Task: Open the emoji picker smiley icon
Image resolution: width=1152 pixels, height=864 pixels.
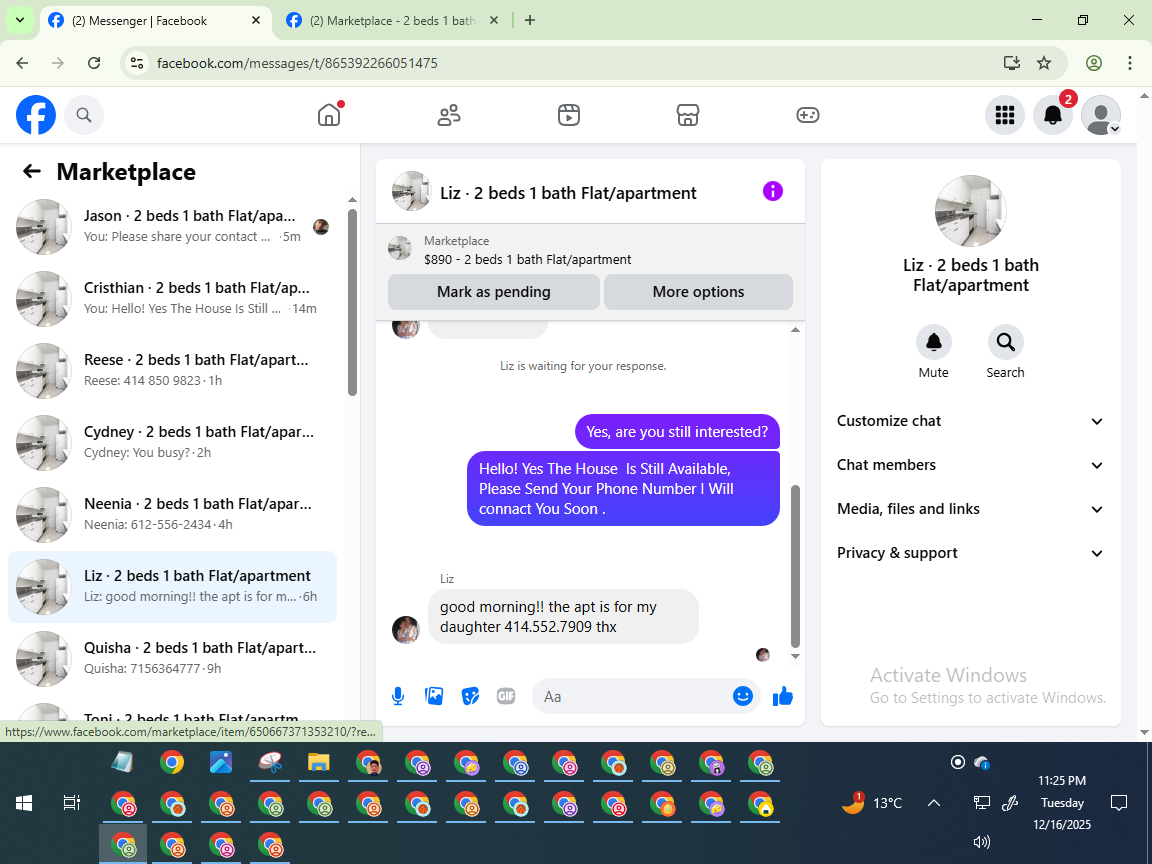Action: [x=743, y=696]
